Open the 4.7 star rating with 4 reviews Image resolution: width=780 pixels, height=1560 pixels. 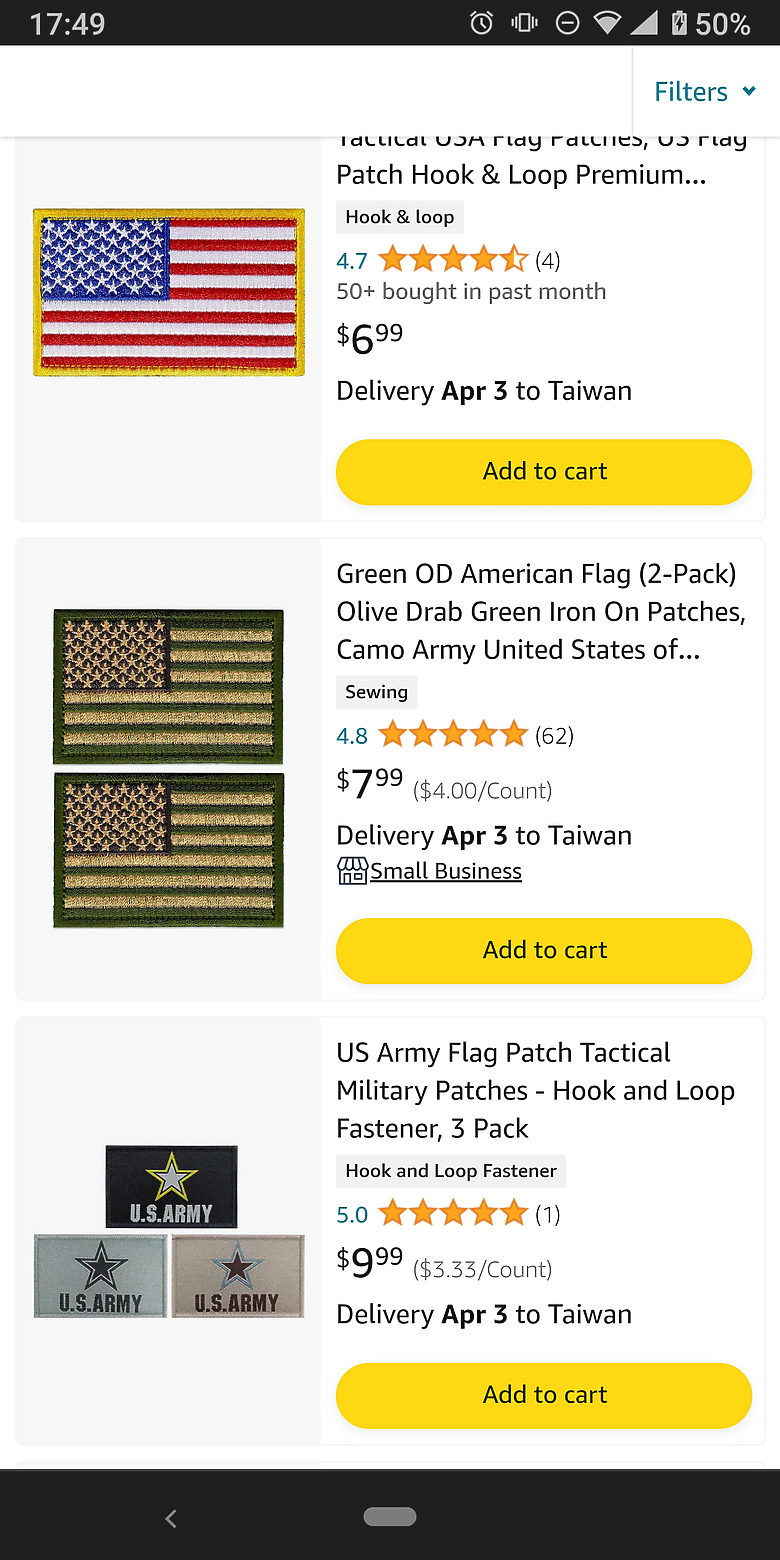tap(453, 261)
